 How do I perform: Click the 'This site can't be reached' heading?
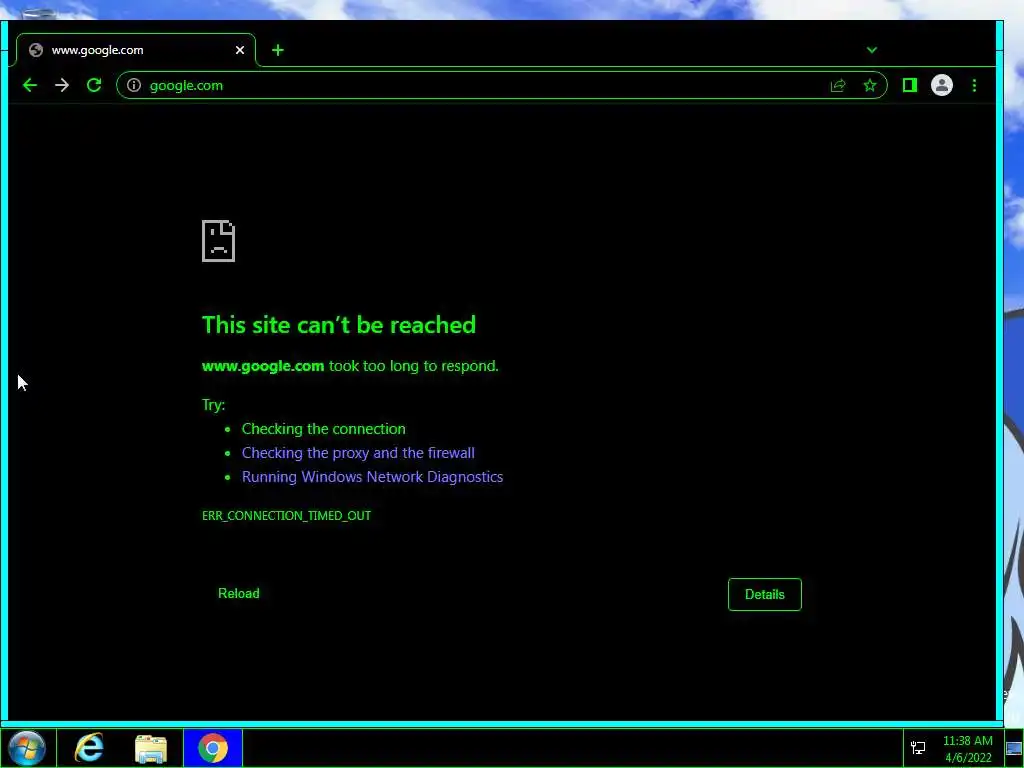[x=339, y=325]
